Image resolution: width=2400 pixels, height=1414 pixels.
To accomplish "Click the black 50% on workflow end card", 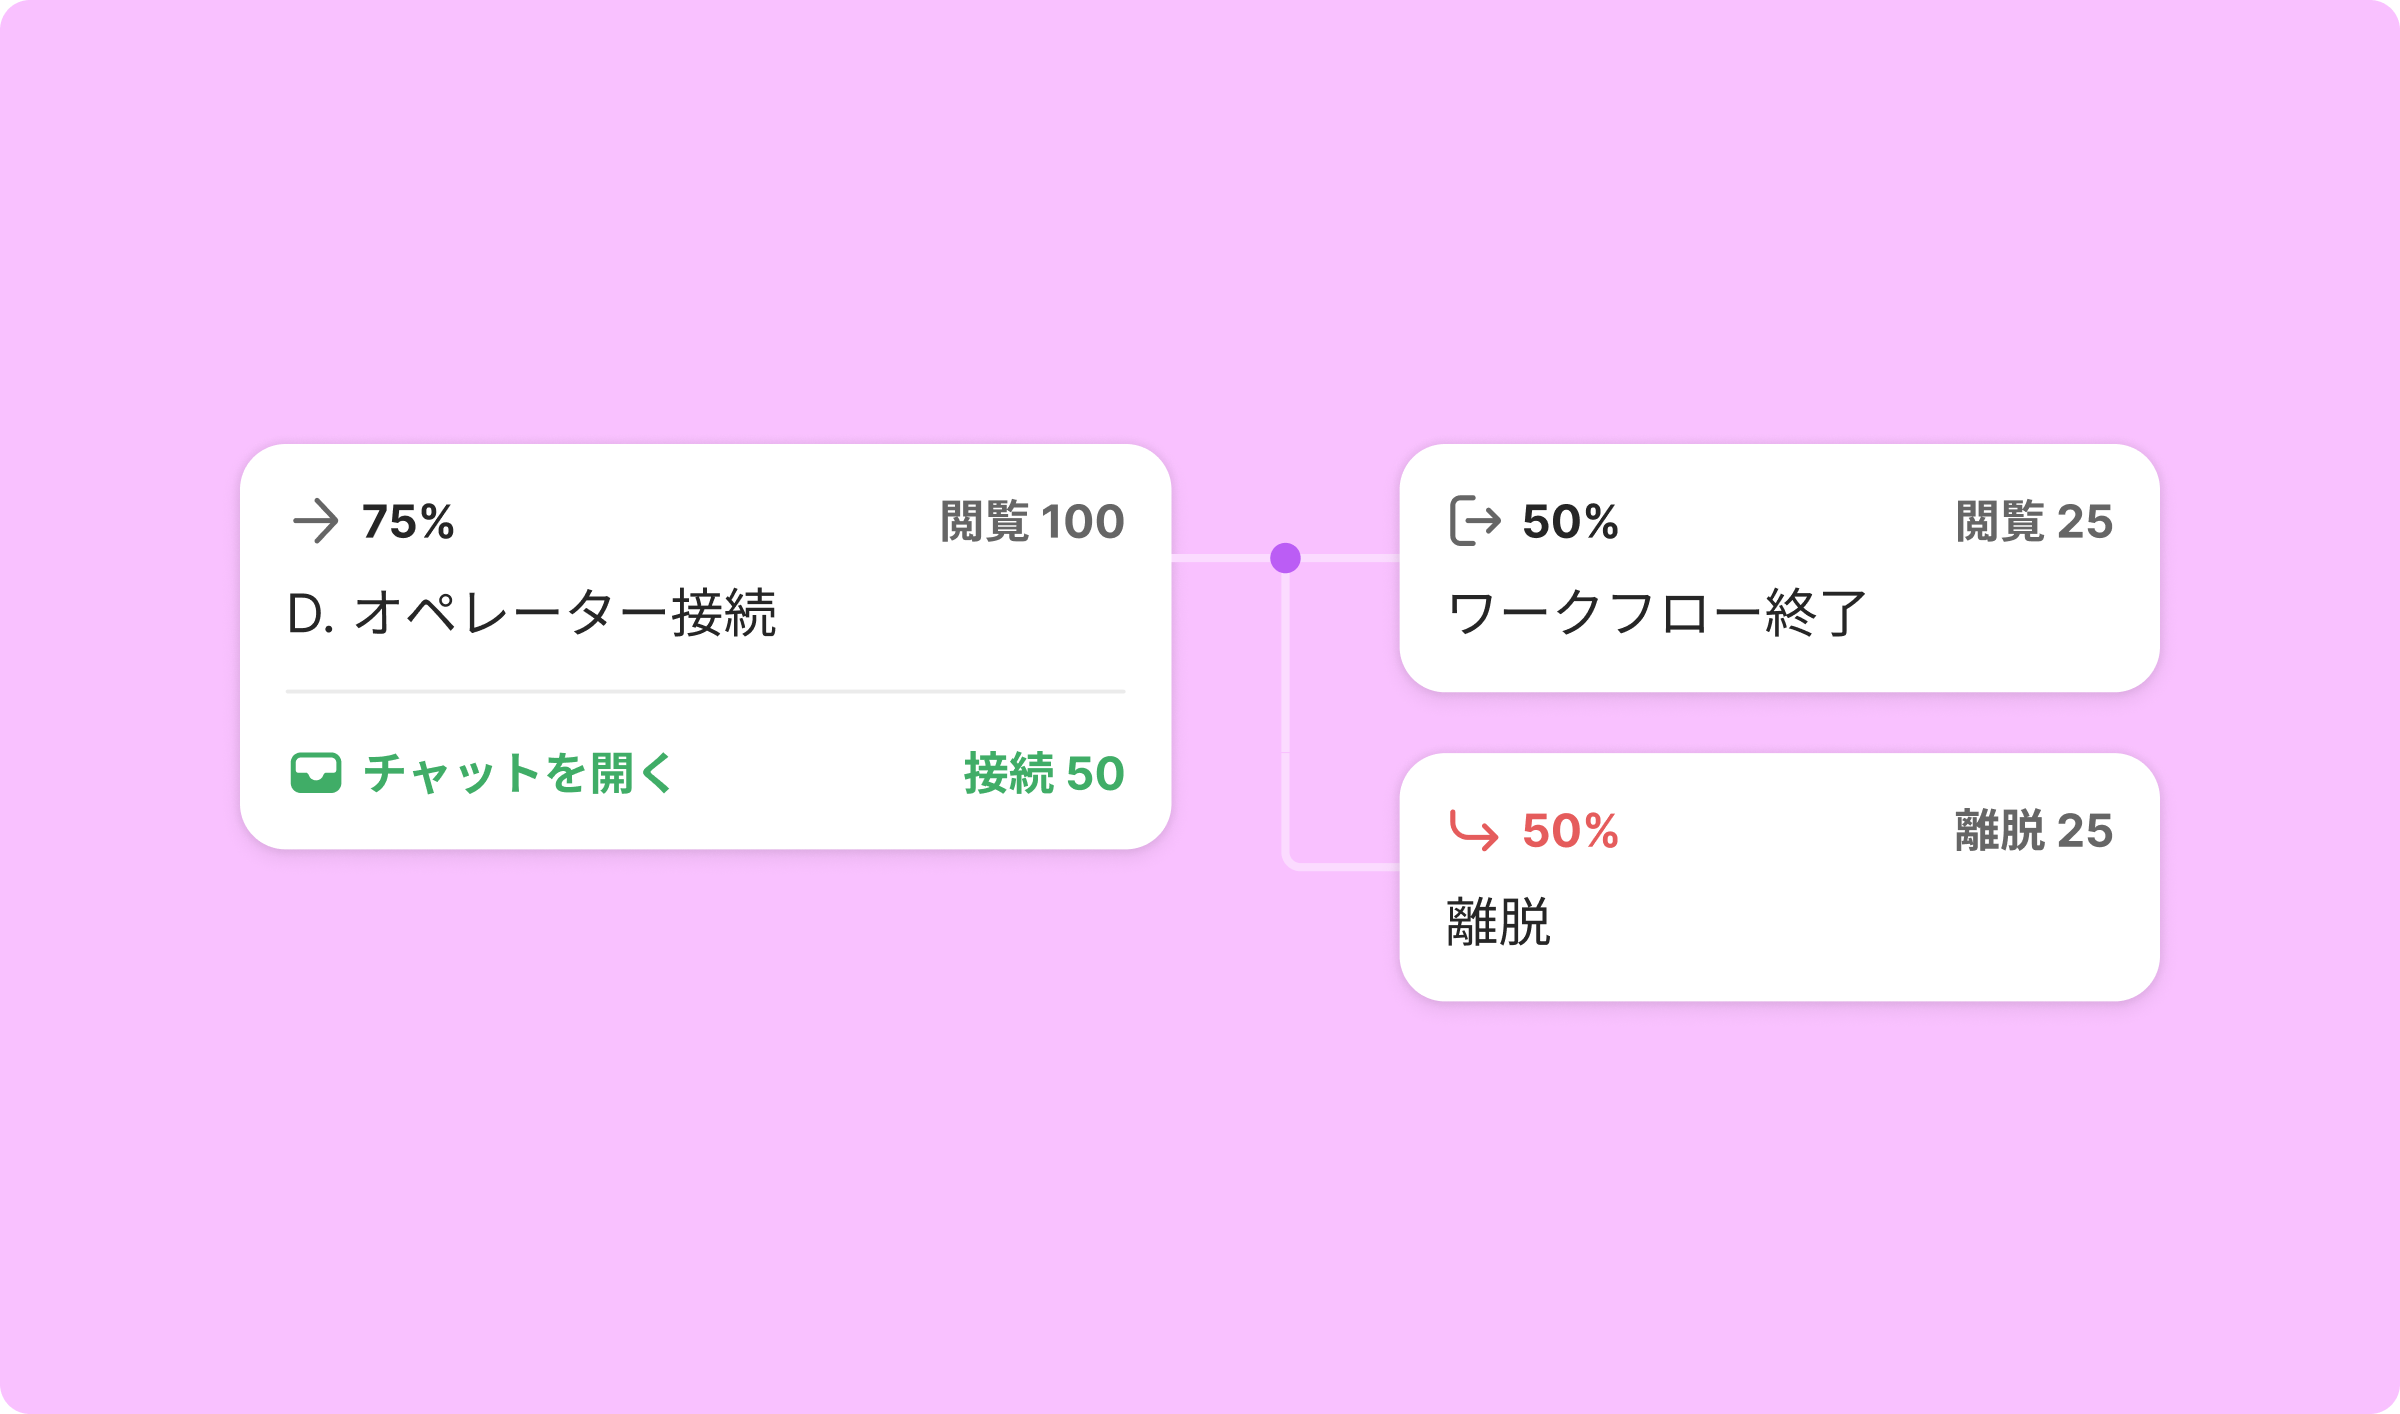I will (x=1570, y=521).
